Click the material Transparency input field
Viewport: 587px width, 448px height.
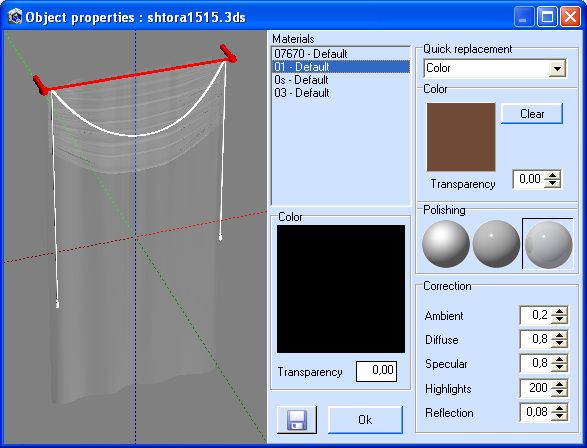(376, 371)
